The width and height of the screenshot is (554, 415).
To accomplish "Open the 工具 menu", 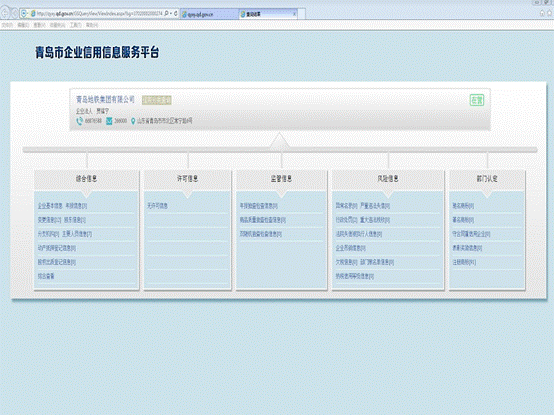I will (x=76, y=25).
